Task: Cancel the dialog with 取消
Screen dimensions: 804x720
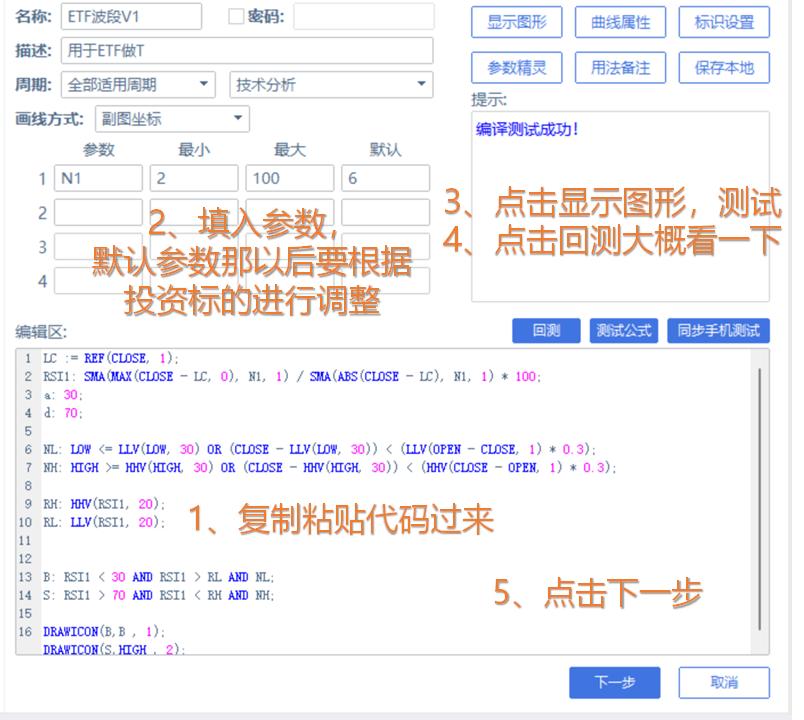Action: point(723,682)
